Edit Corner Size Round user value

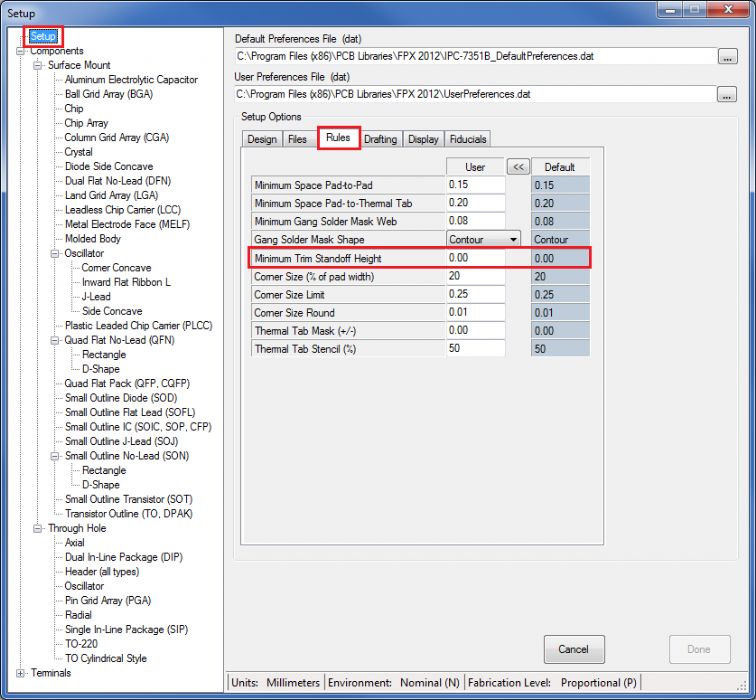pos(475,312)
